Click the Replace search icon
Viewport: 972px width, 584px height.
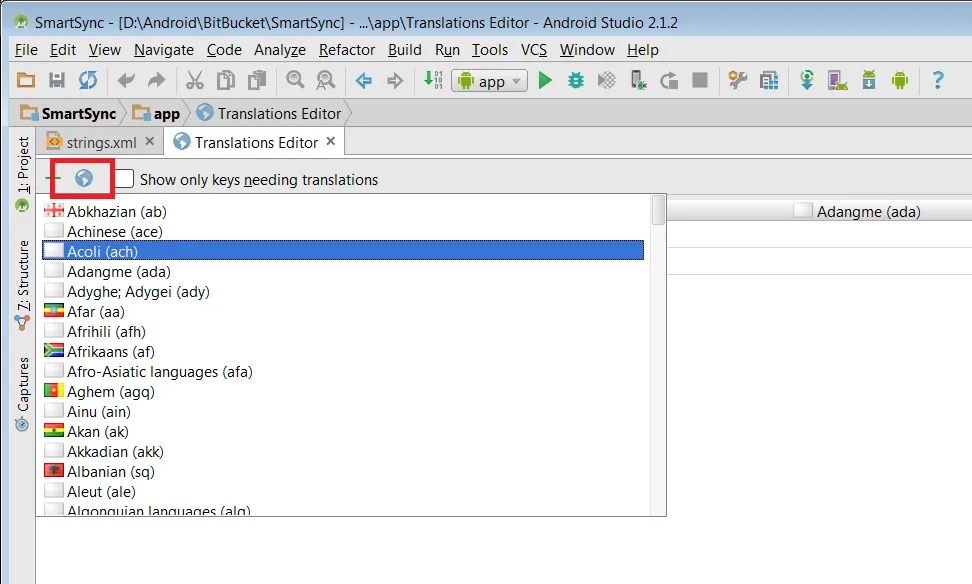click(x=325, y=80)
